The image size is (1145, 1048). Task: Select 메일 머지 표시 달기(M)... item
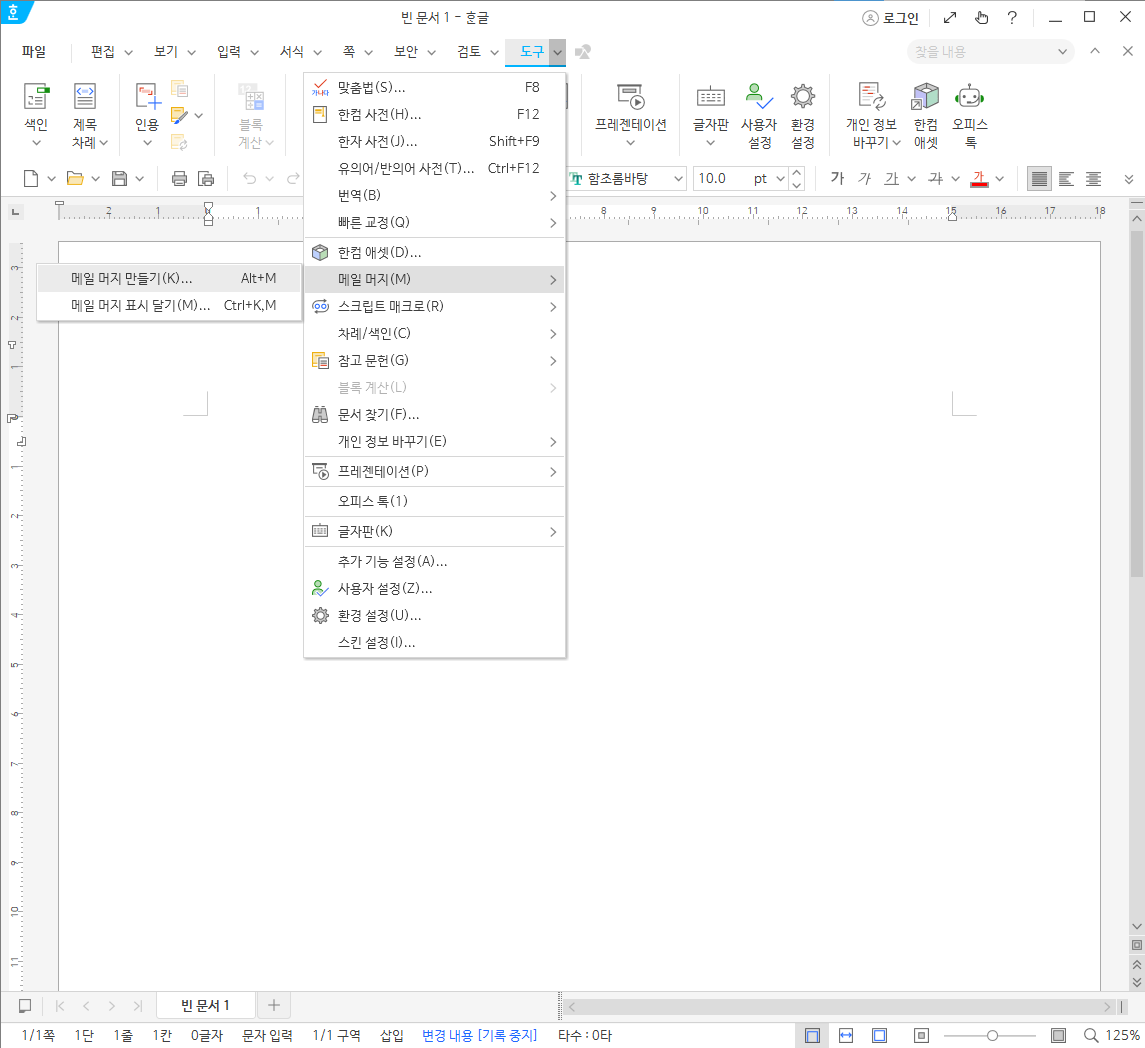(169, 305)
